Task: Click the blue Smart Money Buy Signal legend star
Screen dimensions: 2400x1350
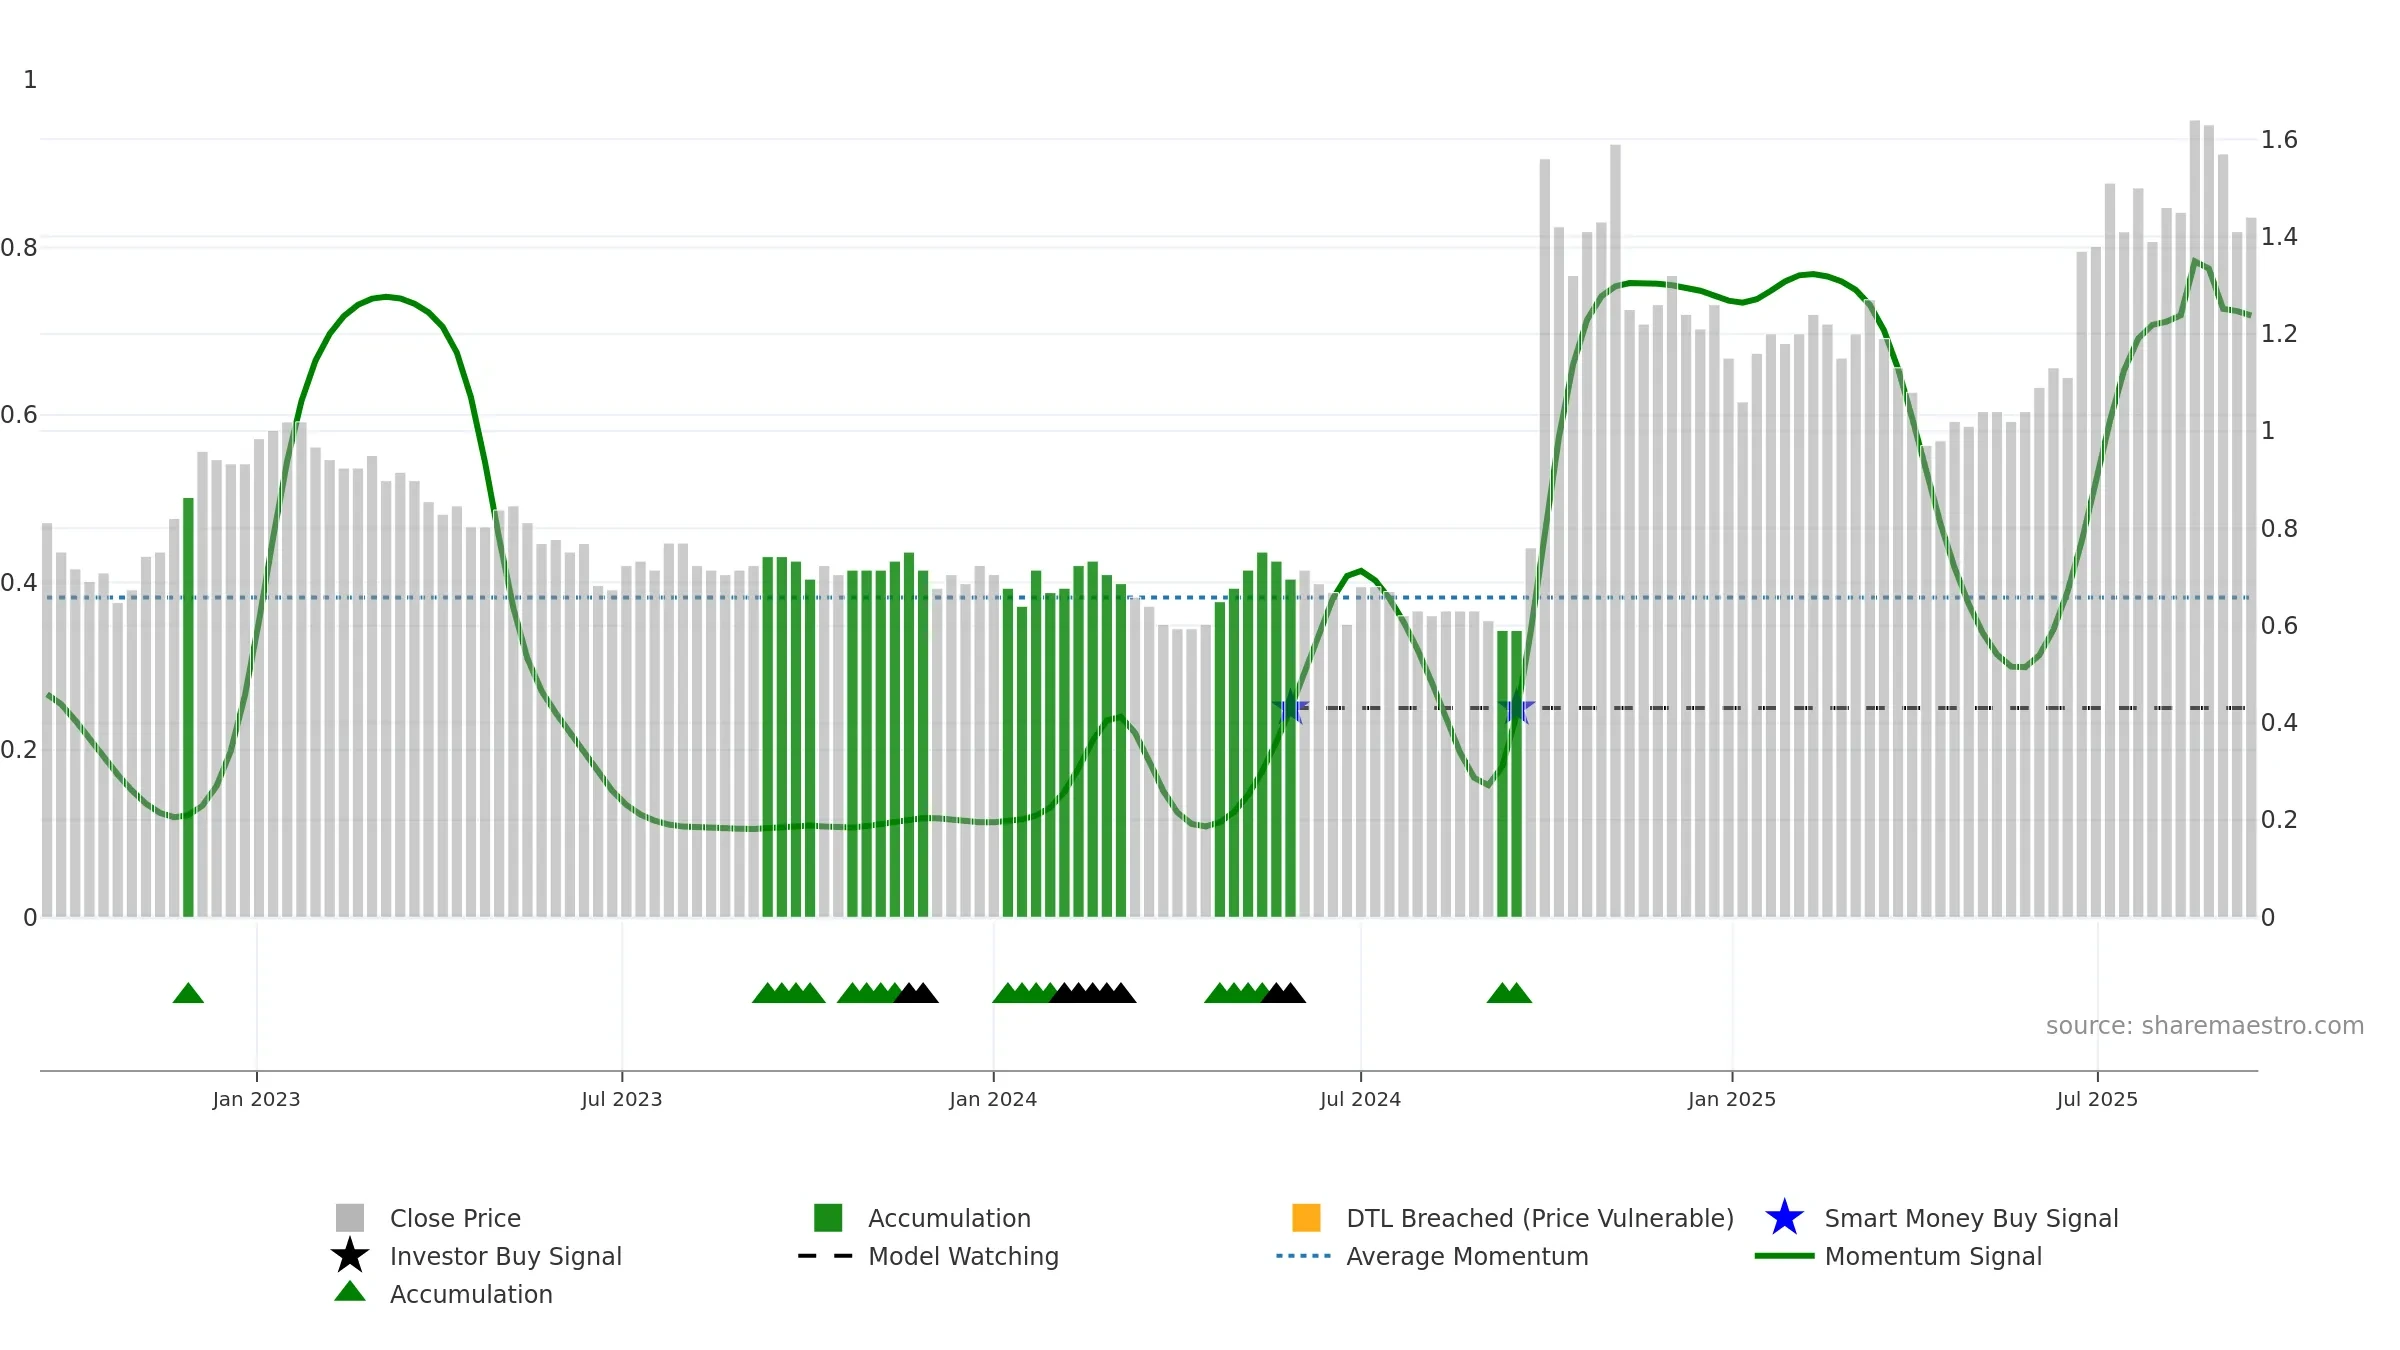Action: (x=1784, y=1217)
